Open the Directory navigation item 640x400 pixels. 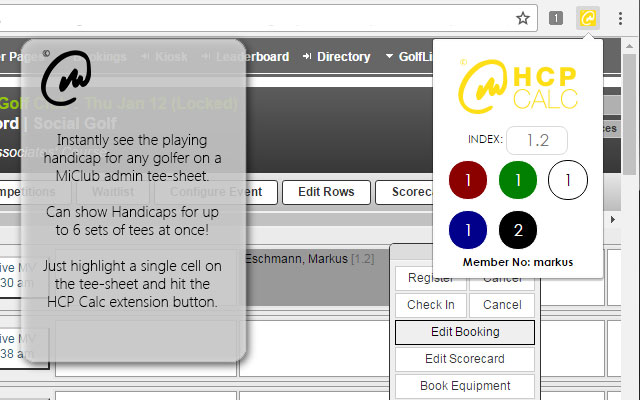coord(337,57)
